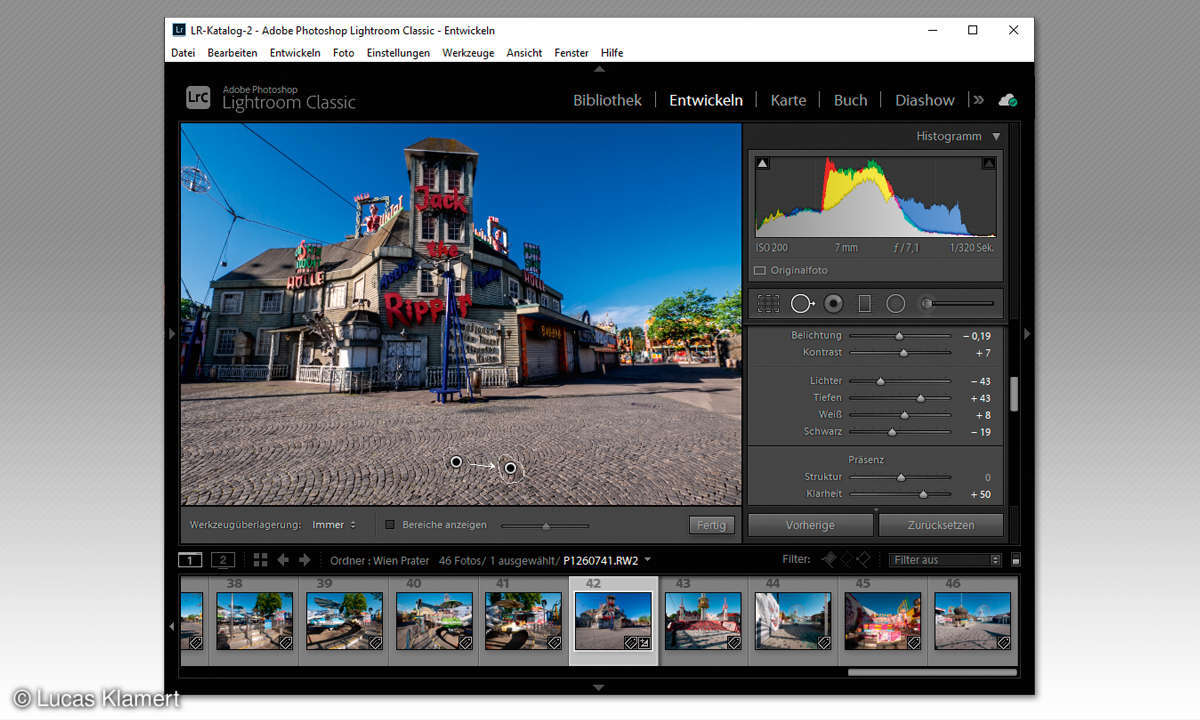Toggle the filter lock switch at filmstrip right
This screenshot has height=720, width=1200.
click(x=1016, y=560)
